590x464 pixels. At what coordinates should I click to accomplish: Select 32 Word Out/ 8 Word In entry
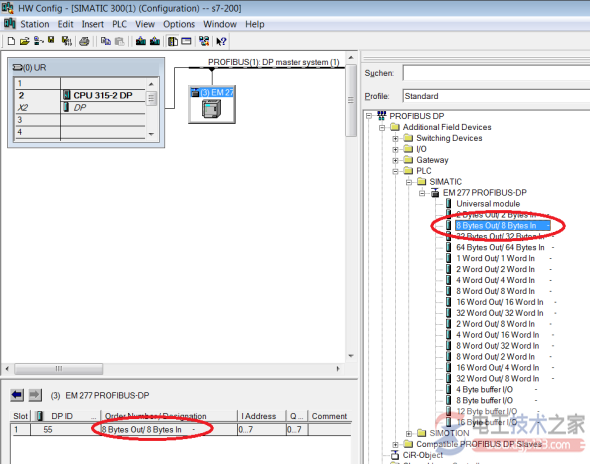click(497, 379)
